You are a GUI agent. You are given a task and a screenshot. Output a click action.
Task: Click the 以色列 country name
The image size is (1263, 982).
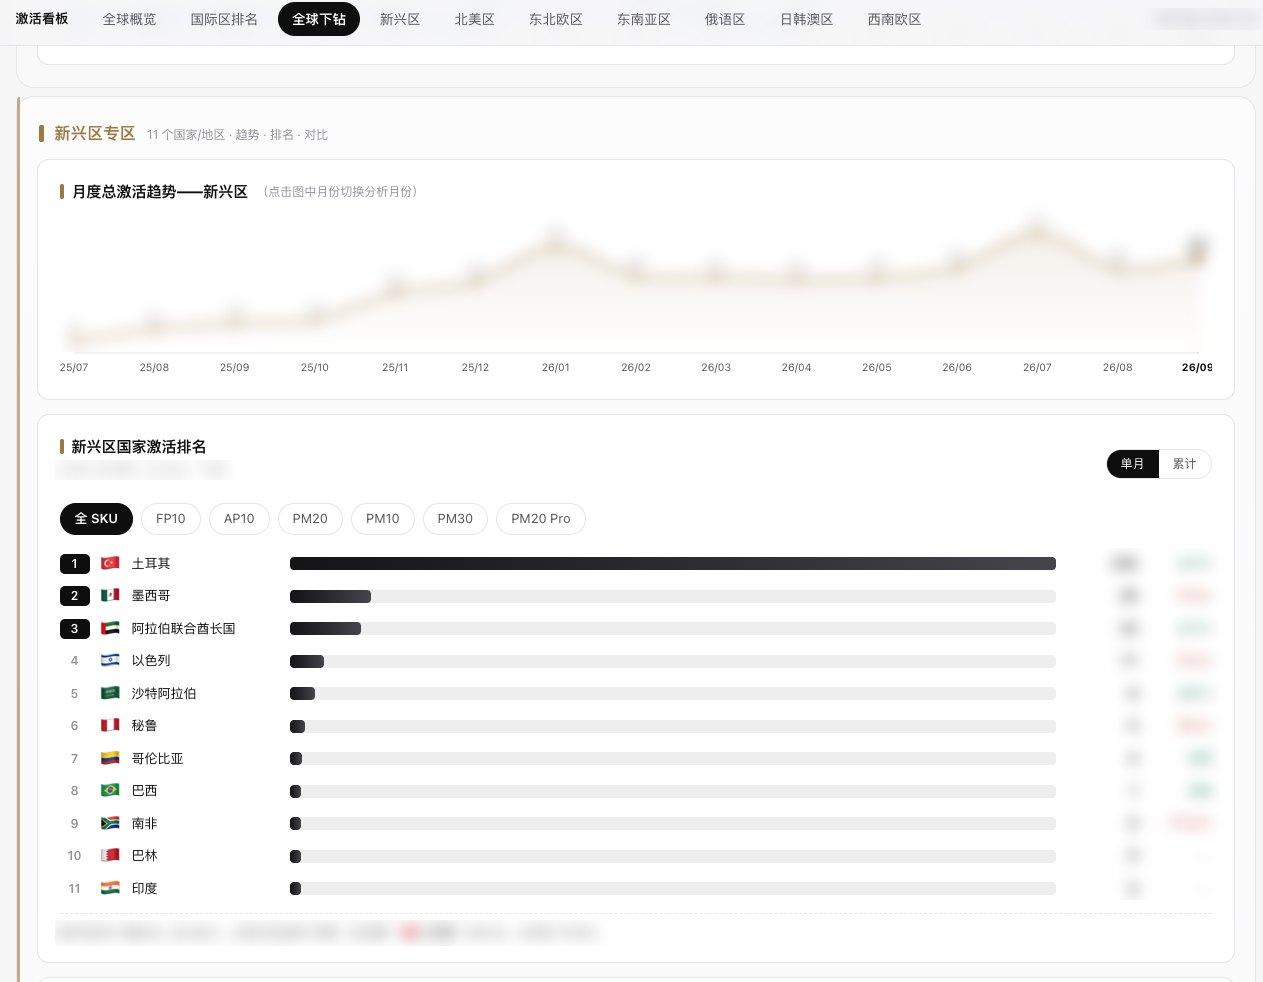click(x=151, y=660)
